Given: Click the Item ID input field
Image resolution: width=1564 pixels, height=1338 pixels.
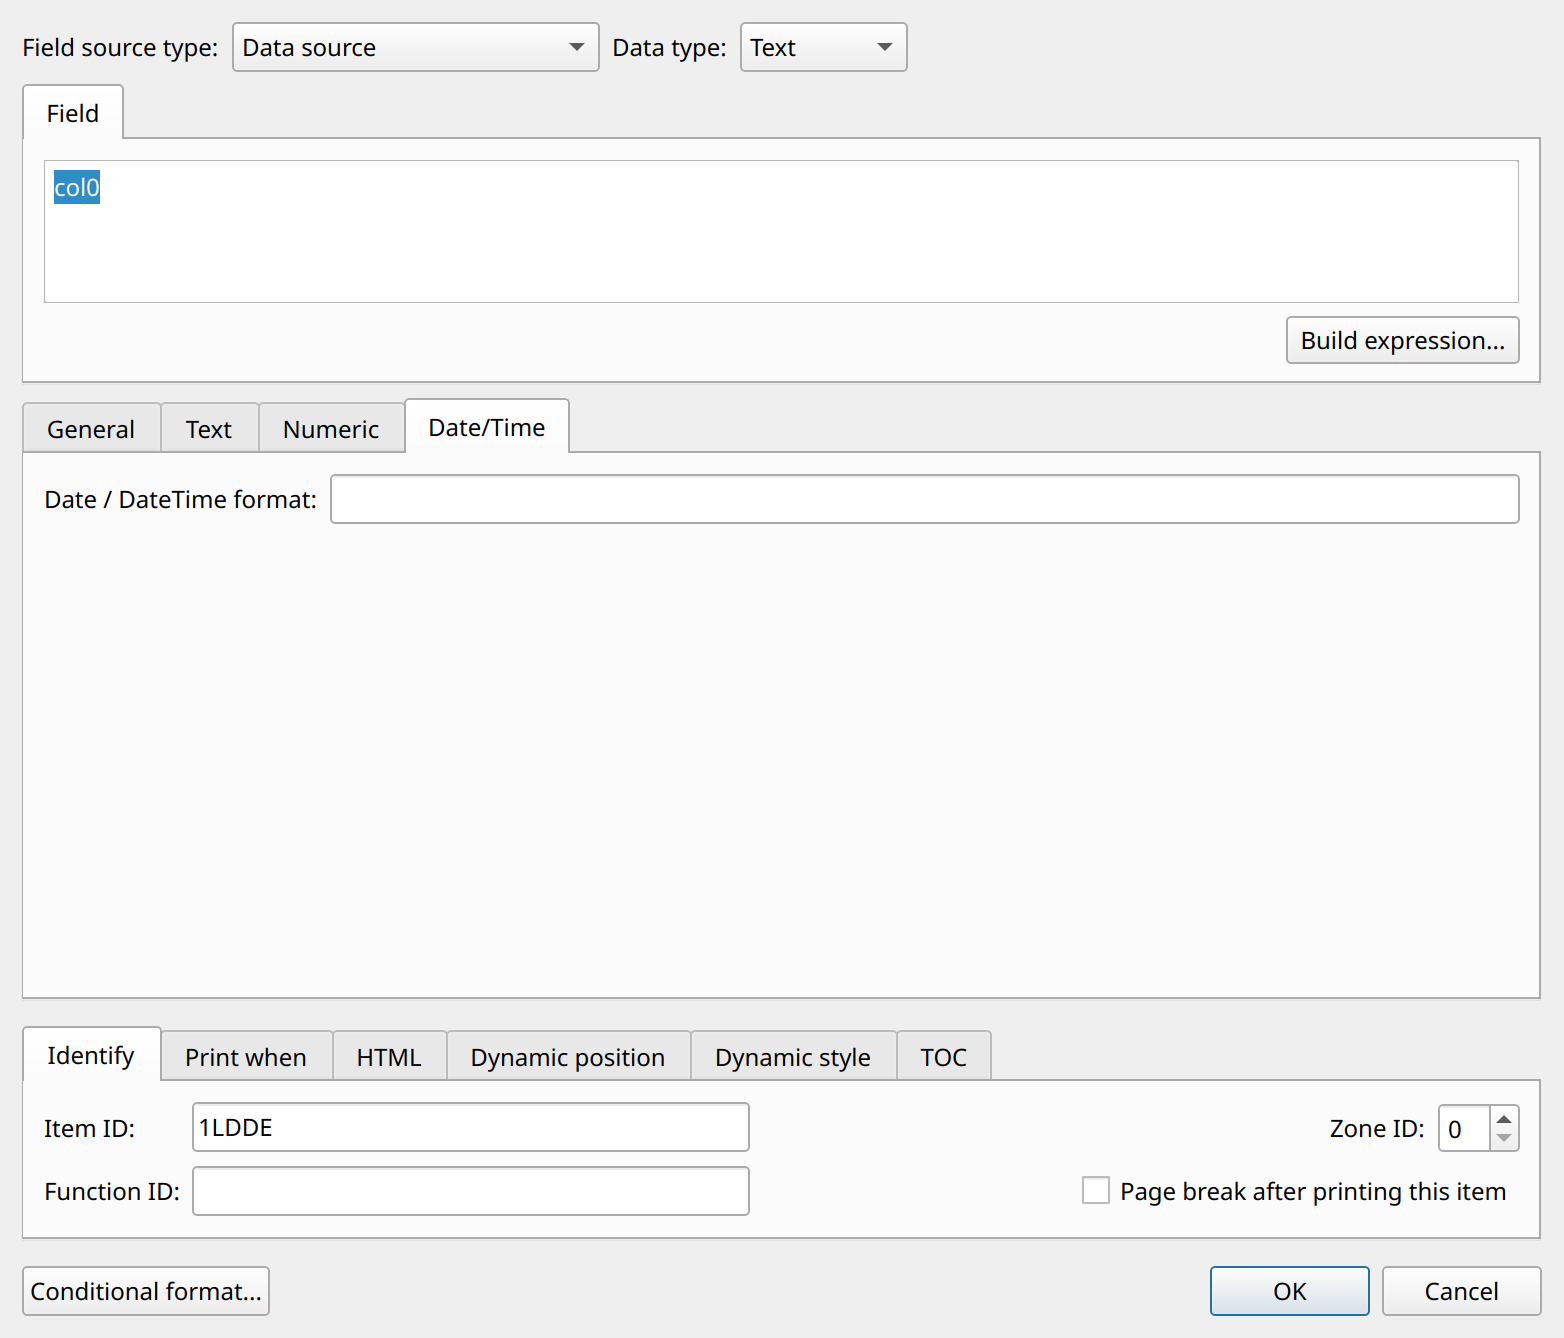Looking at the screenshot, I should 471,1127.
